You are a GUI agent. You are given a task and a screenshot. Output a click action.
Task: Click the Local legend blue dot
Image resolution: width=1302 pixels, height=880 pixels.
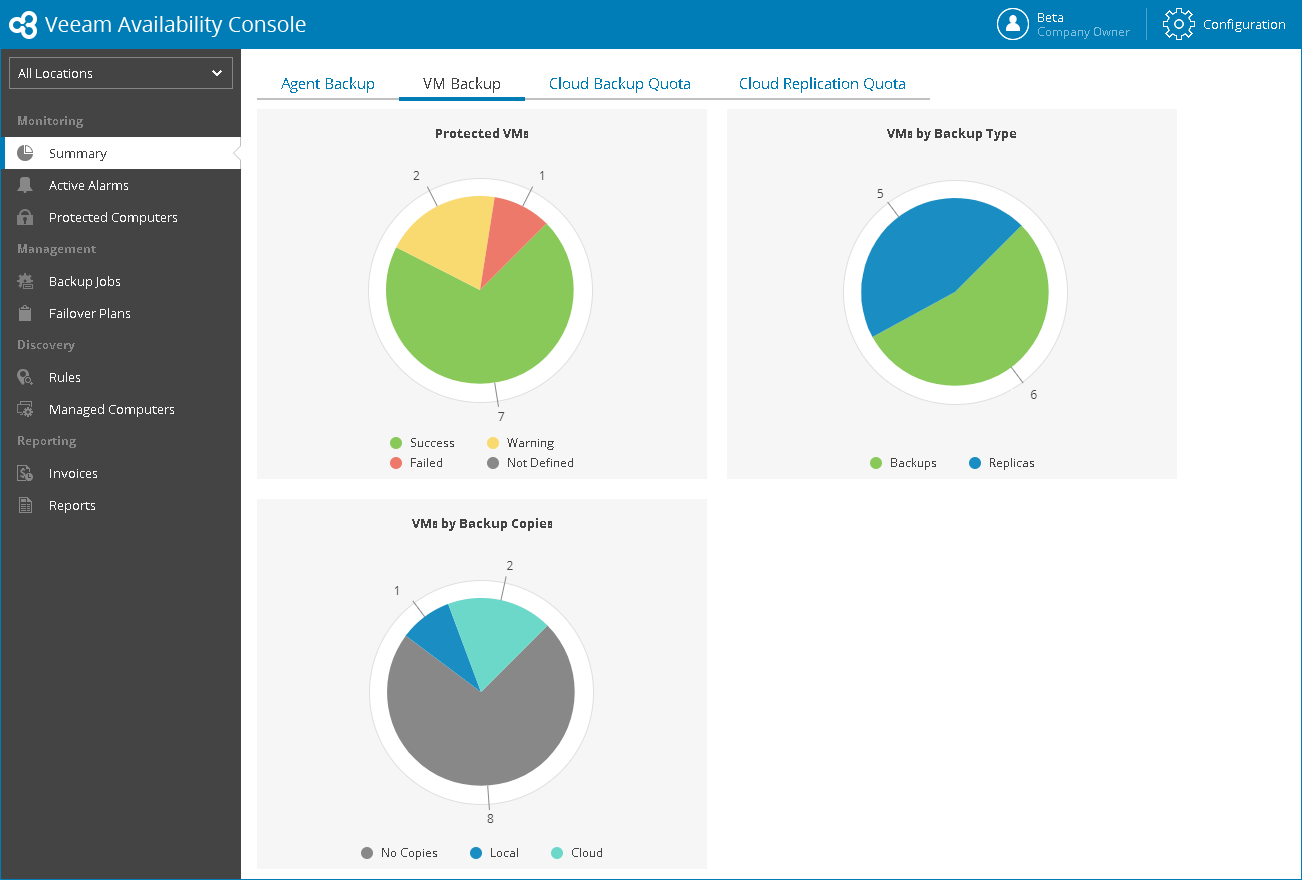point(476,853)
